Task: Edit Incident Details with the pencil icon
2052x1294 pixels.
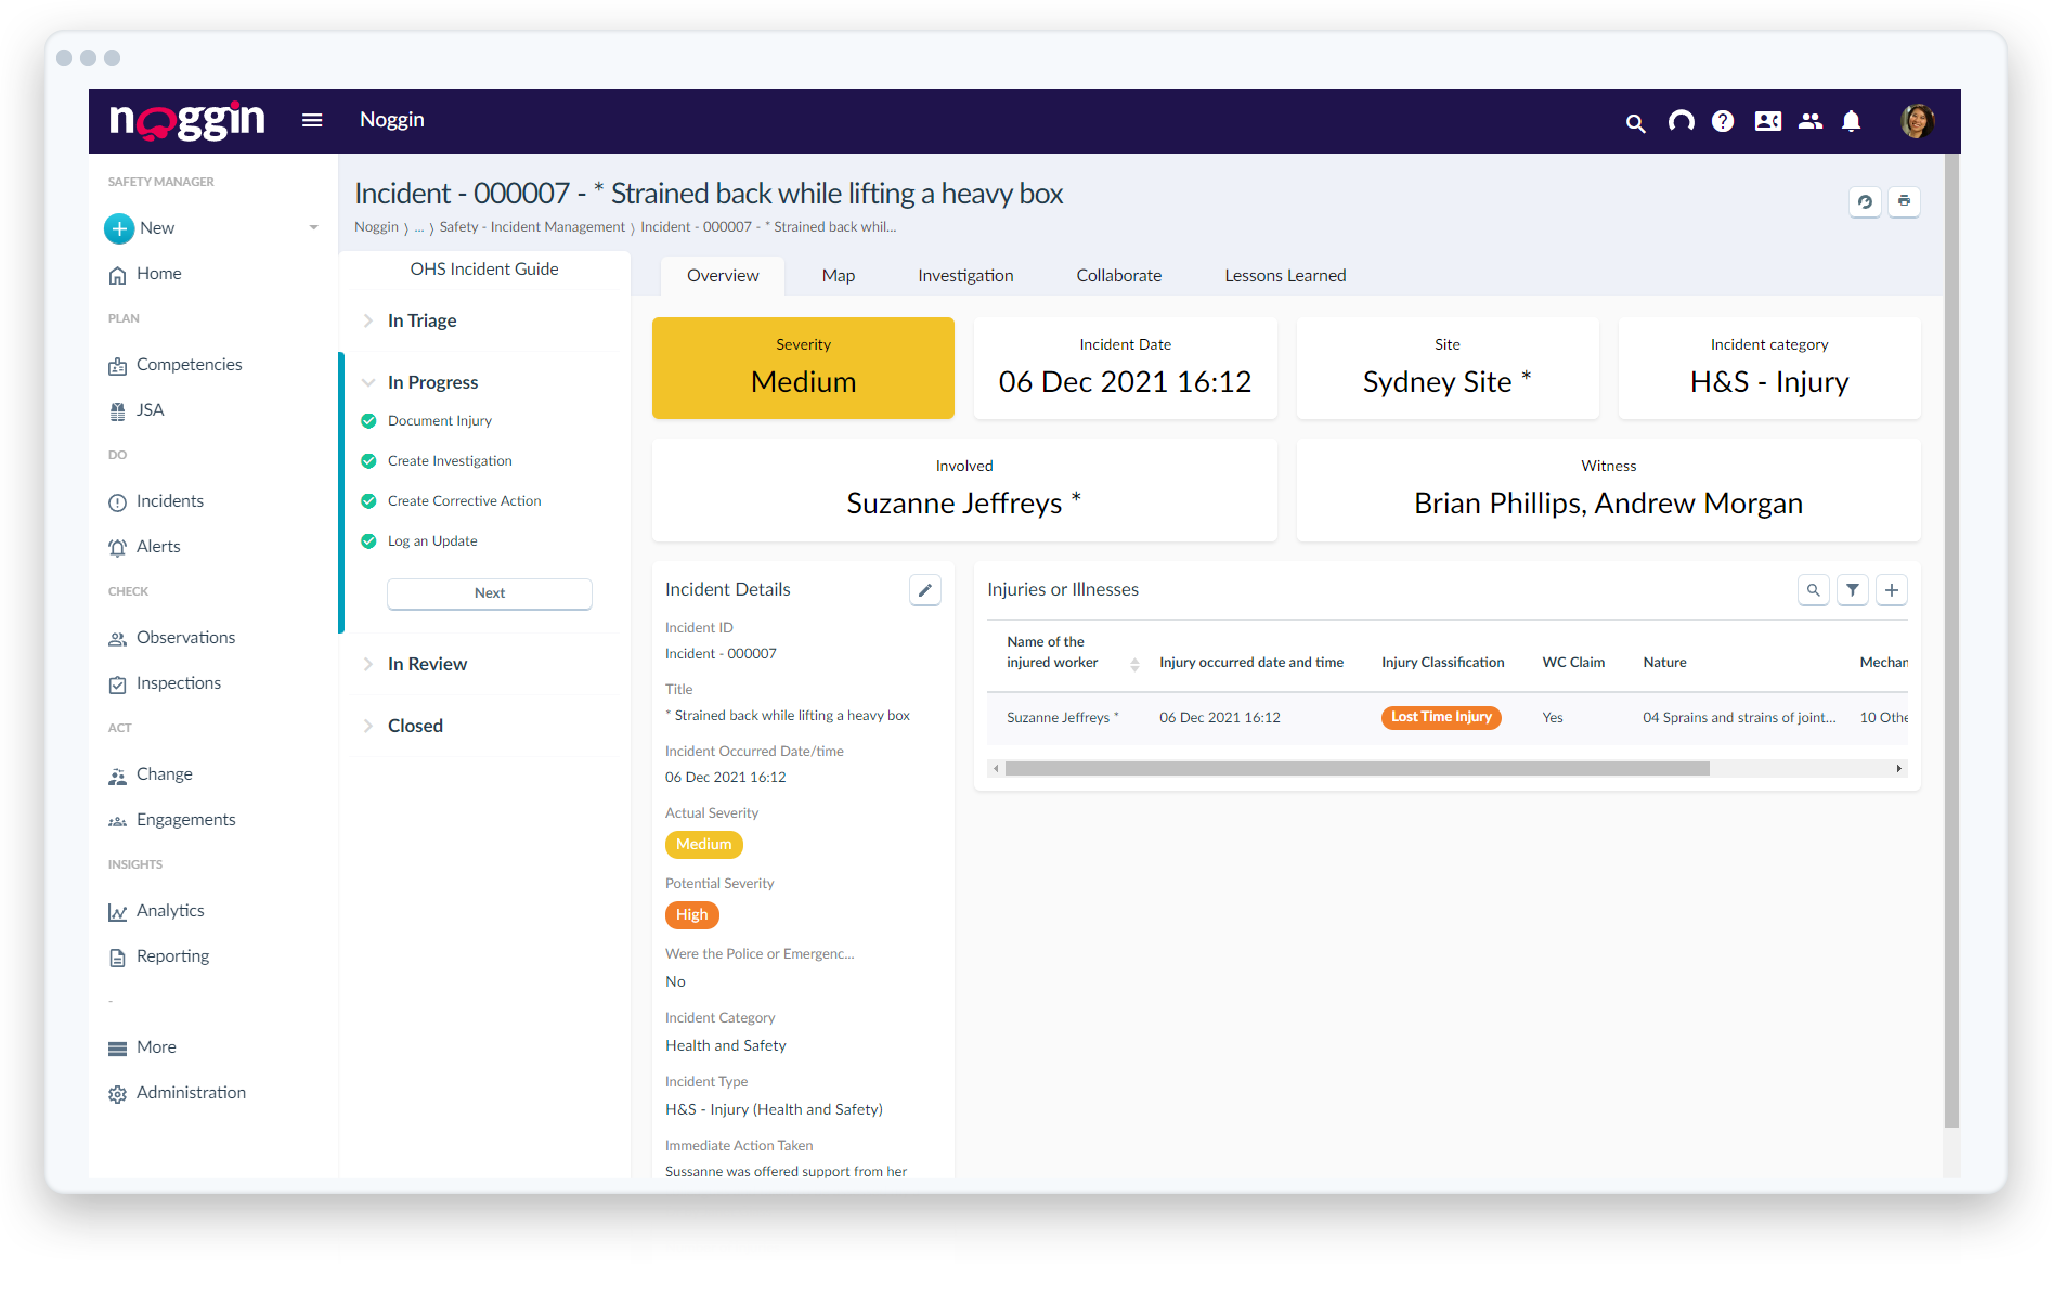Action: [925, 590]
